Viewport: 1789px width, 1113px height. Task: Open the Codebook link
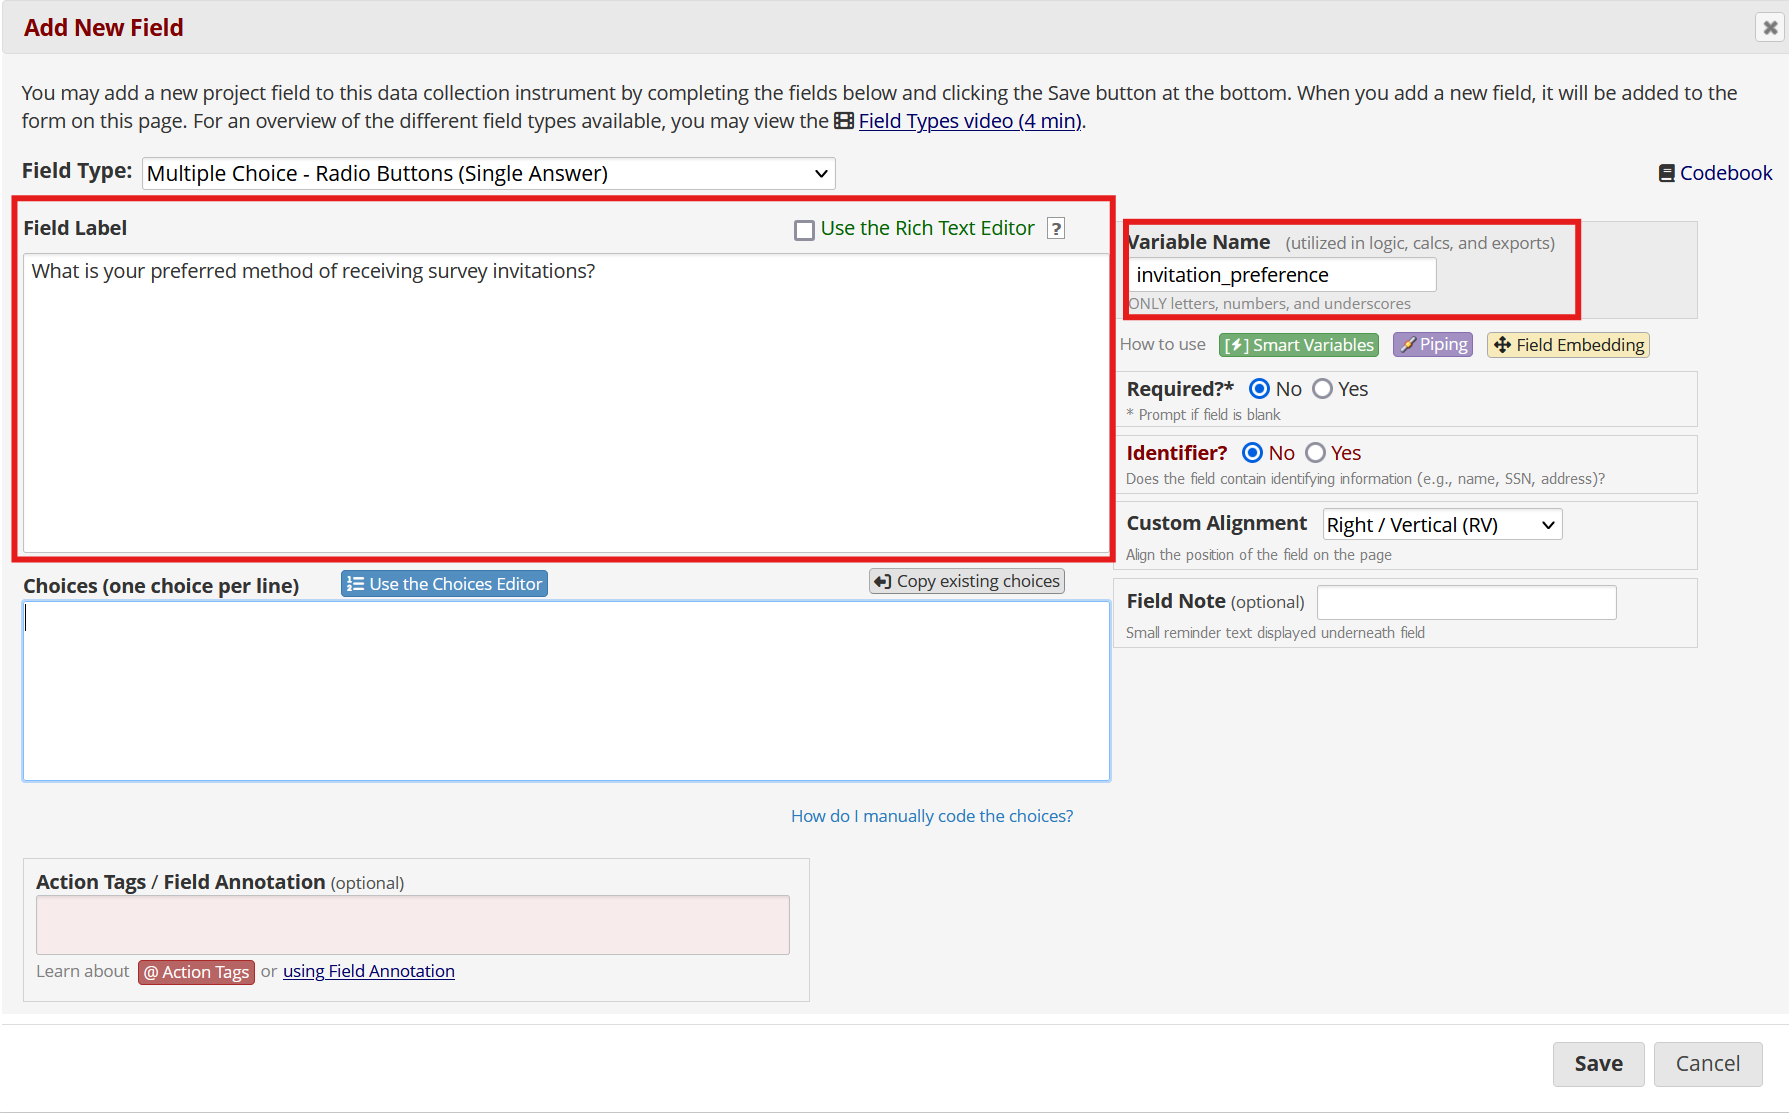[x=1715, y=173]
